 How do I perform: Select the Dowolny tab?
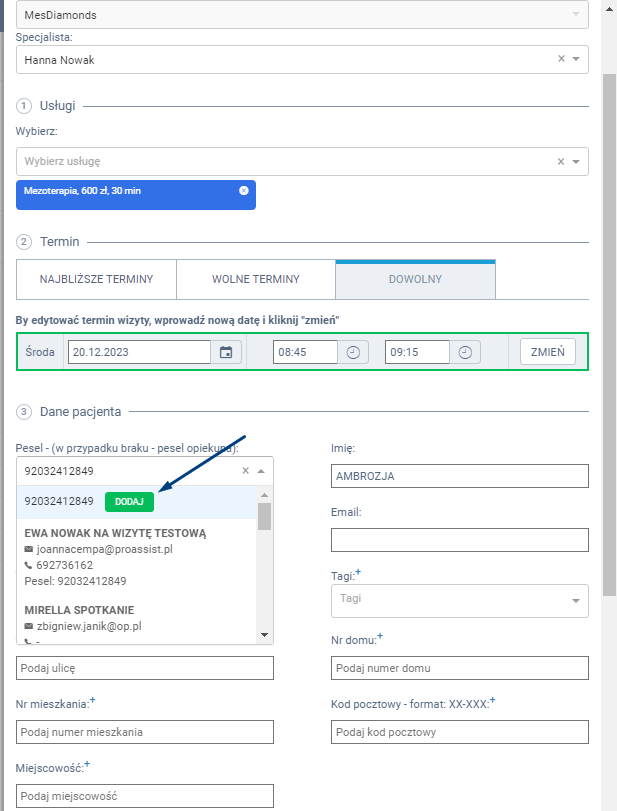pyautogui.click(x=415, y=280)
